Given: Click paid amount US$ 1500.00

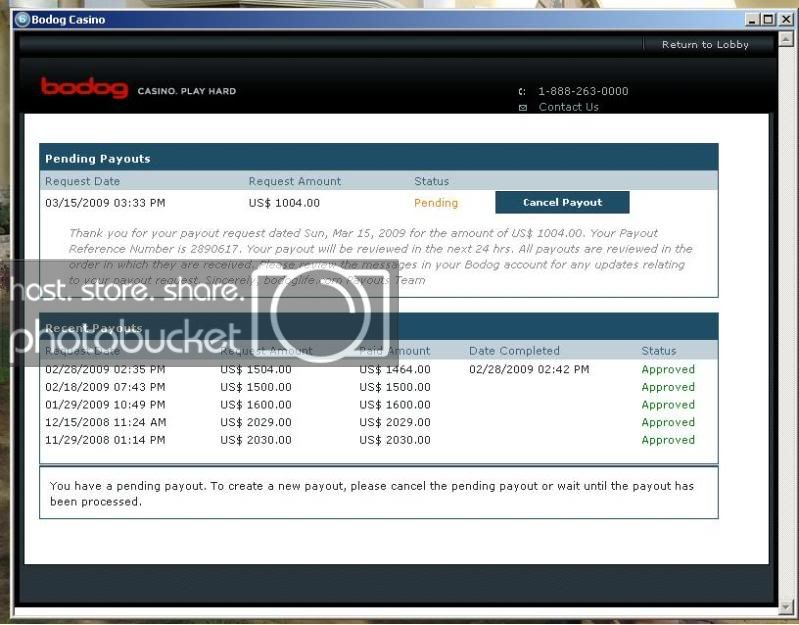Looking at the screenshot, I should click(395, 387).
